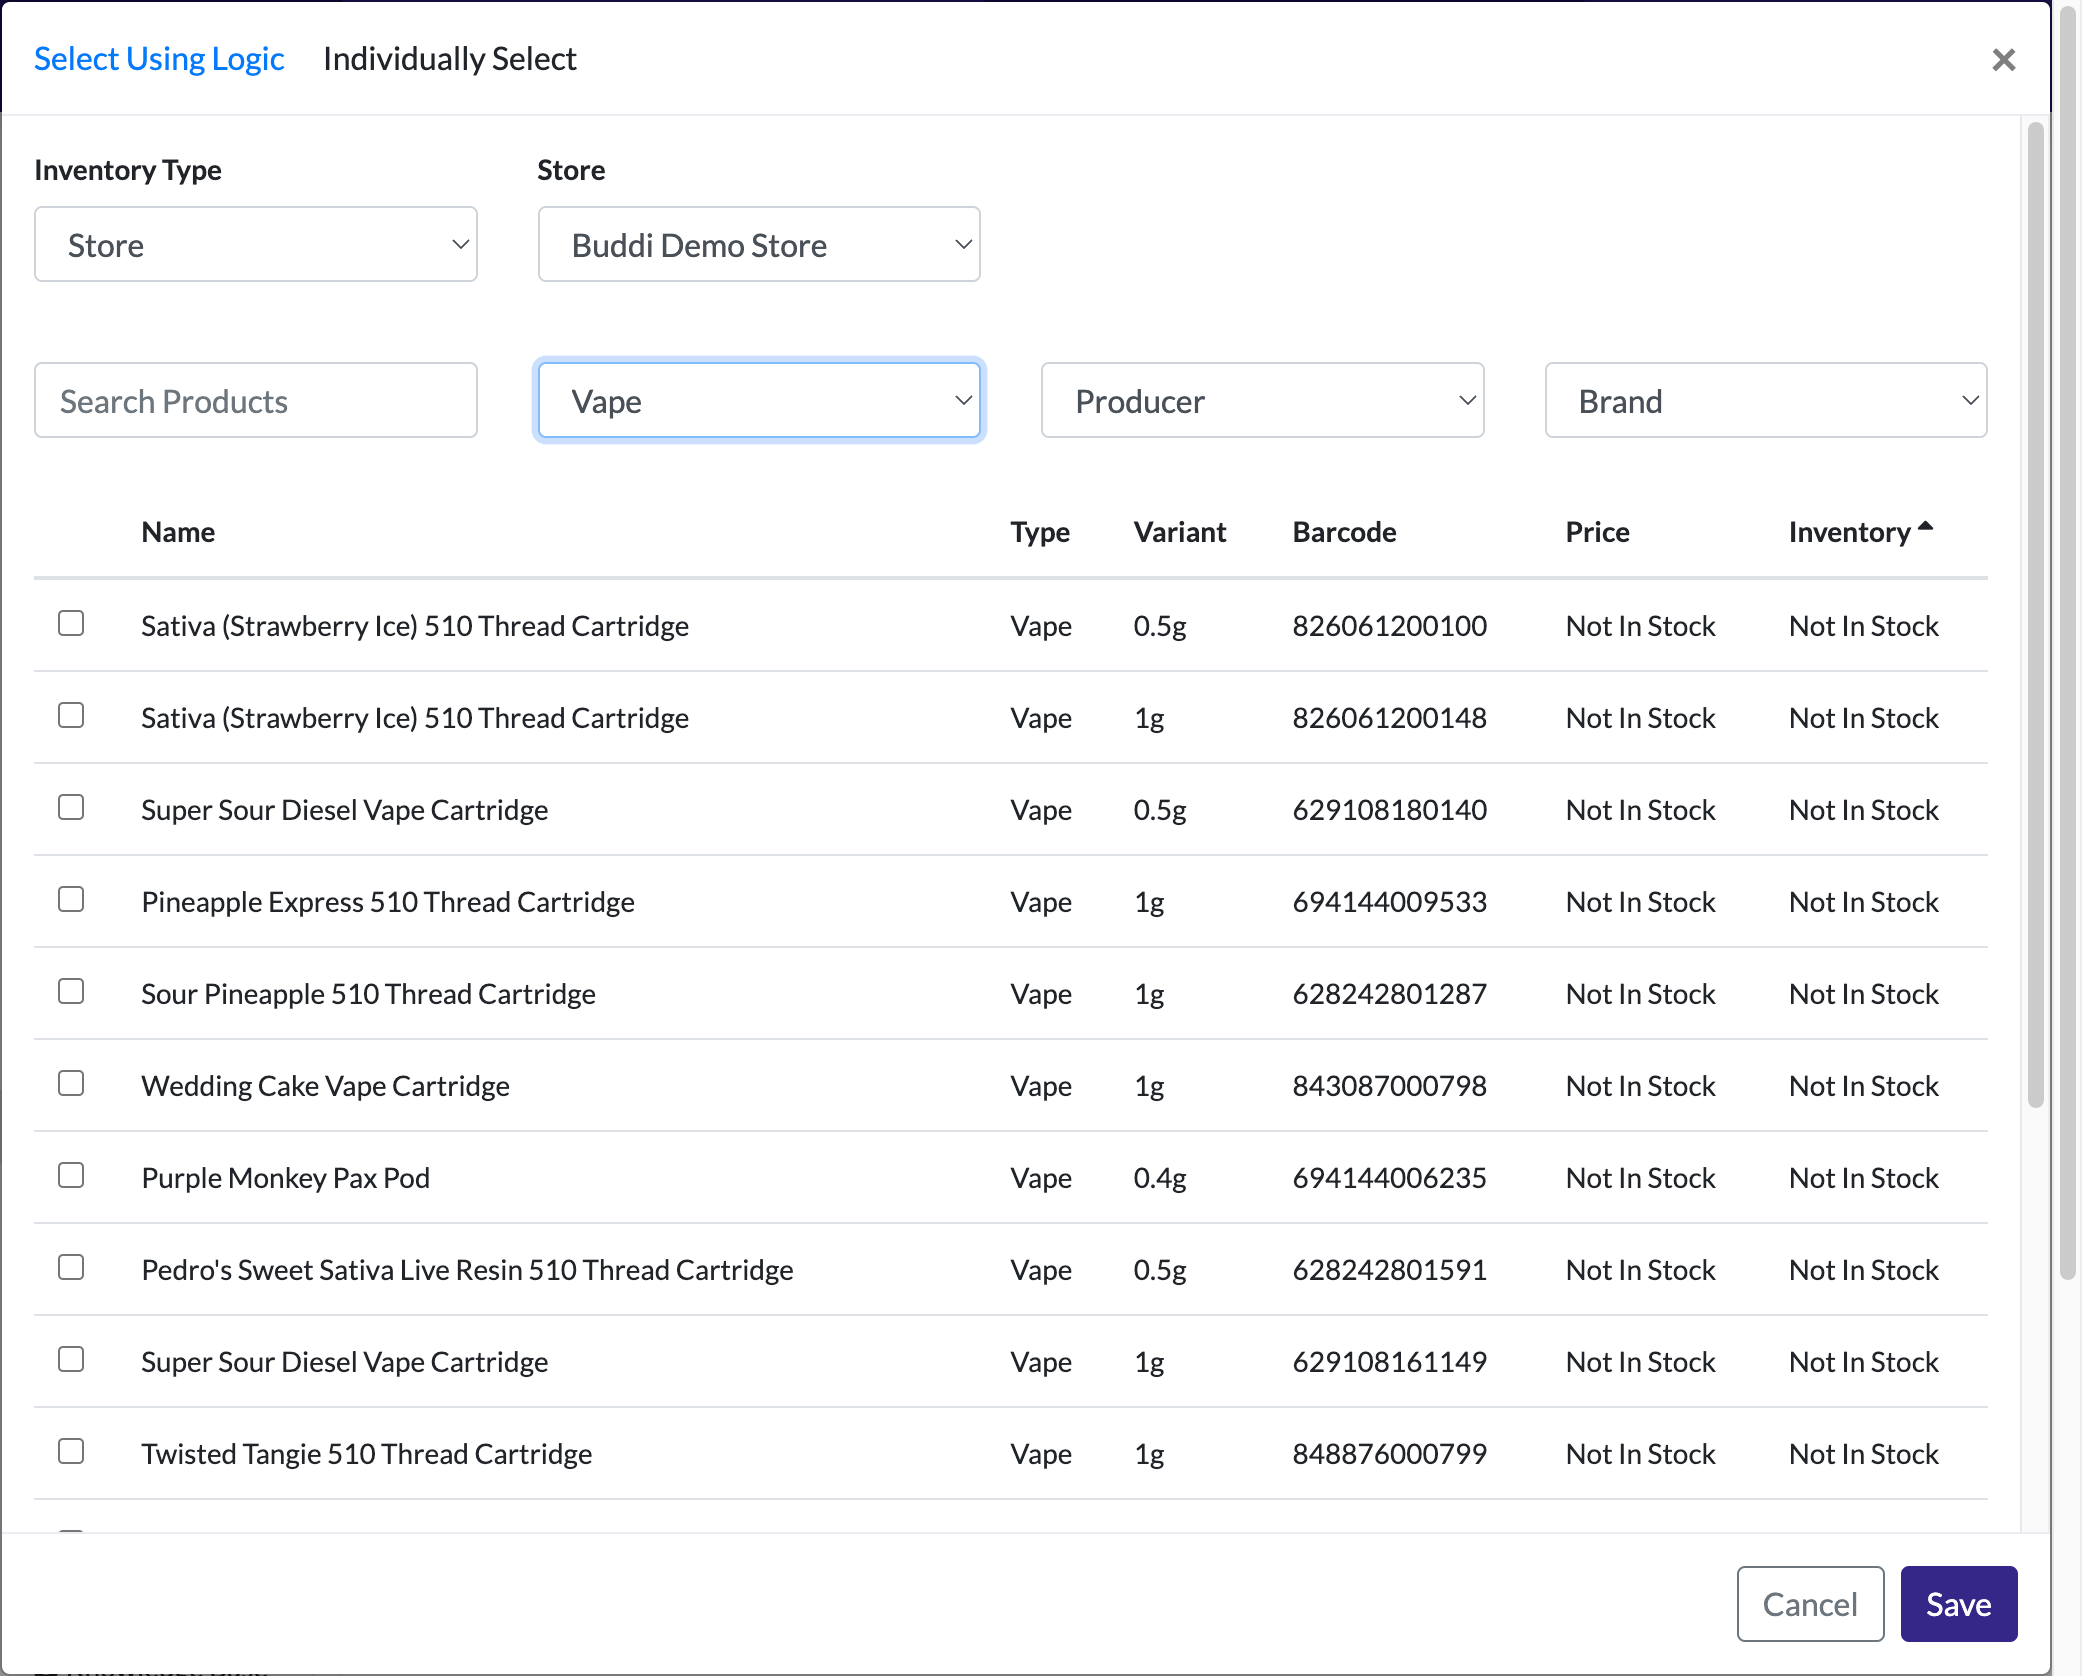
Task: Check Sativa (Strawberry Ice) 0.5g row checkbox
Action: 71,623
